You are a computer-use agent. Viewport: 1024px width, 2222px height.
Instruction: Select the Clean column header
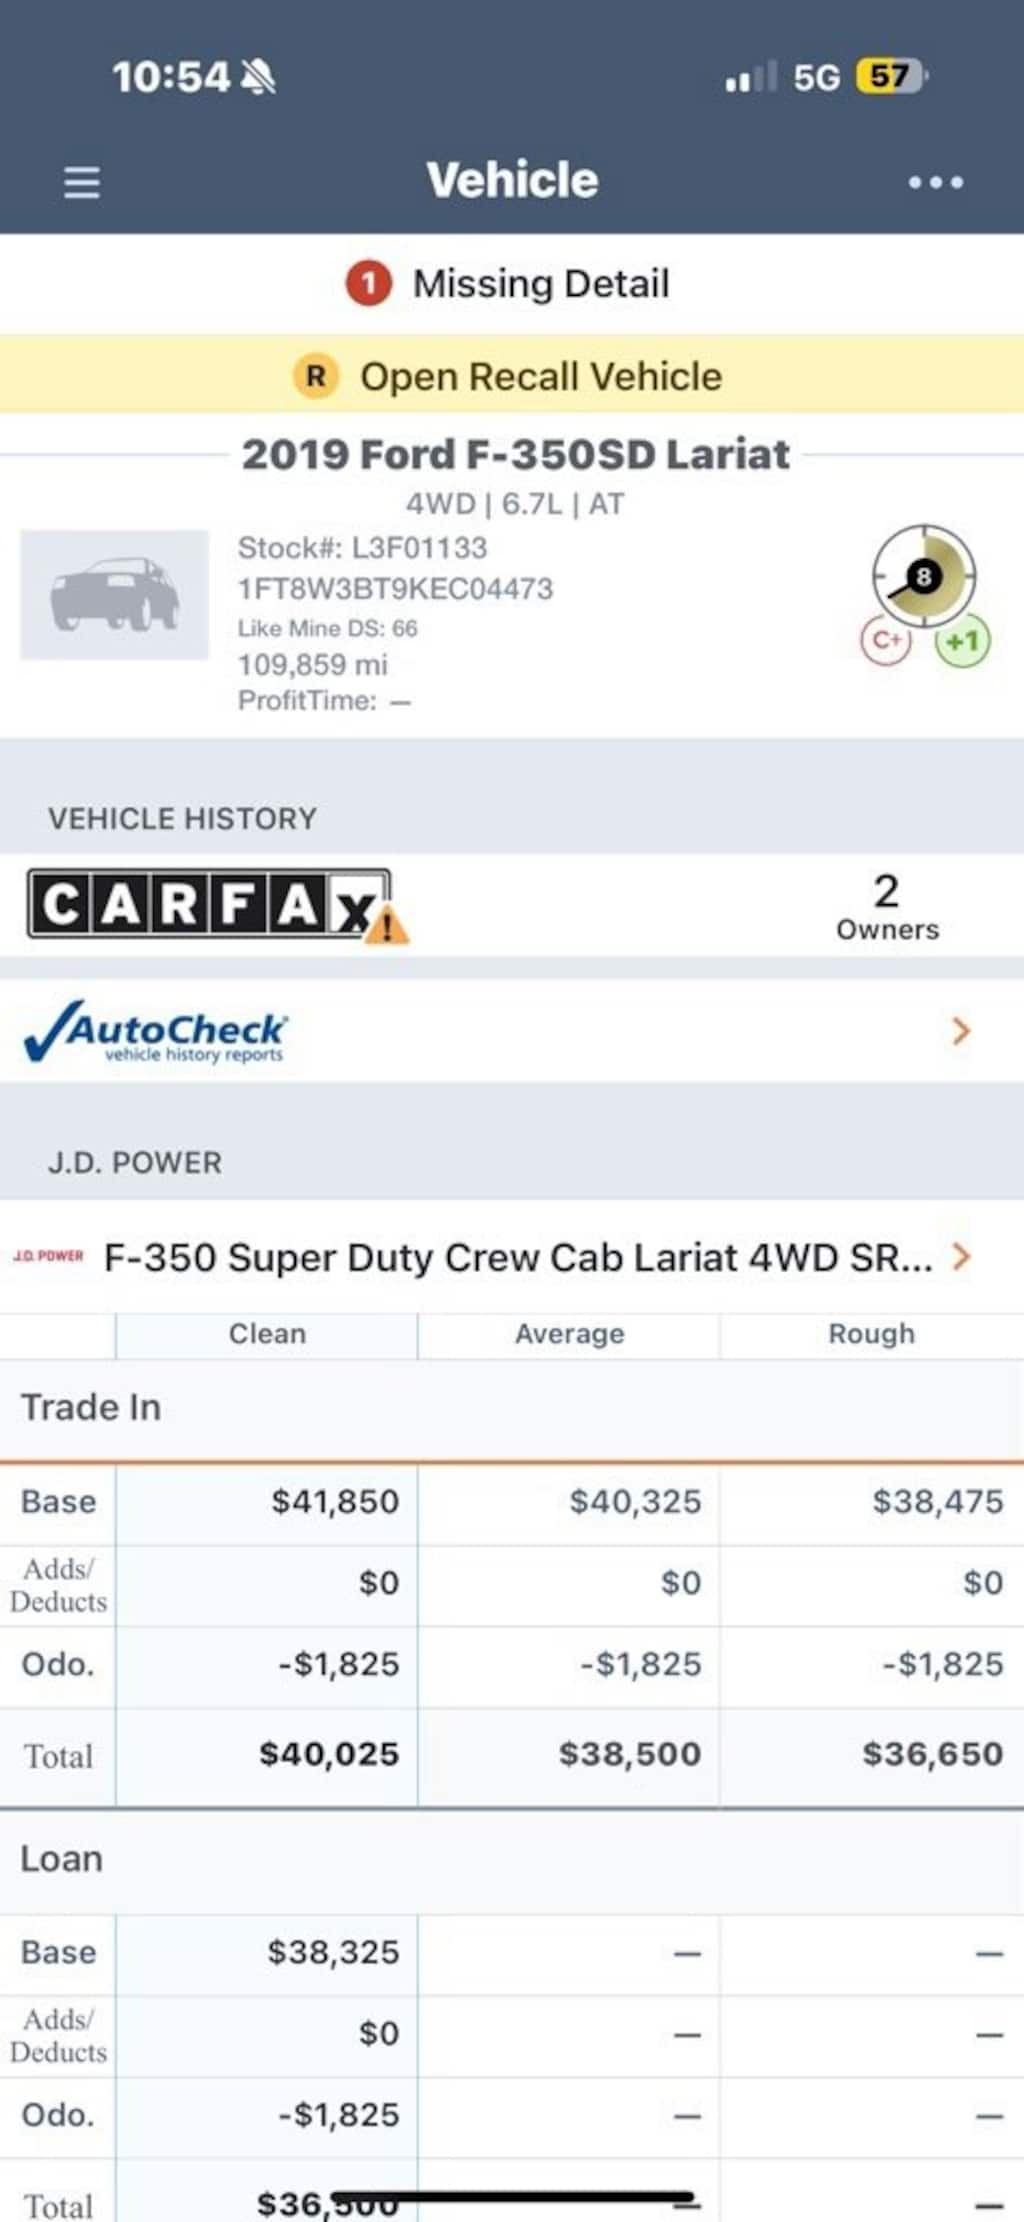pos(267,1334)
